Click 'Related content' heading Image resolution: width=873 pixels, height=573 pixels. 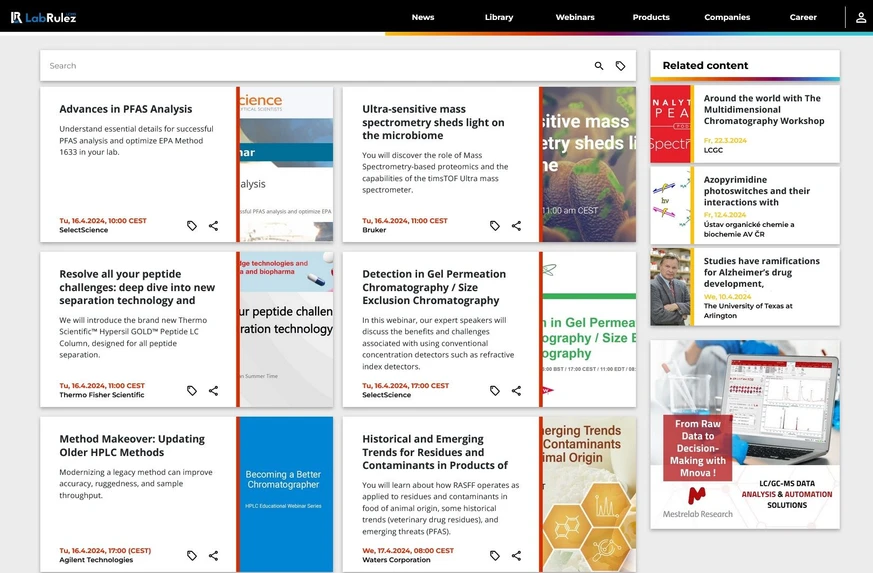coord(705,65)
